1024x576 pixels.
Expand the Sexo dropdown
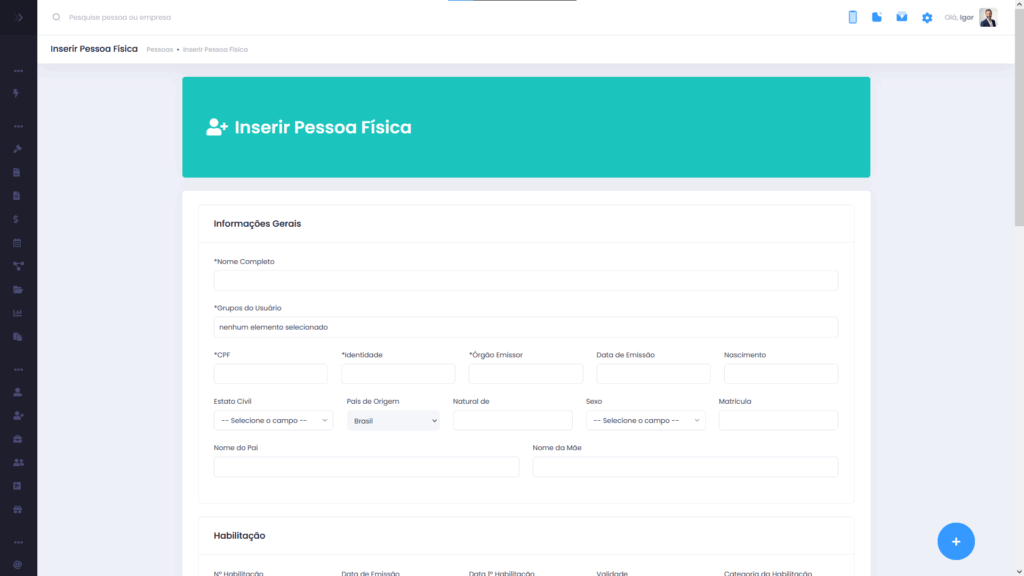pos(645,421)
